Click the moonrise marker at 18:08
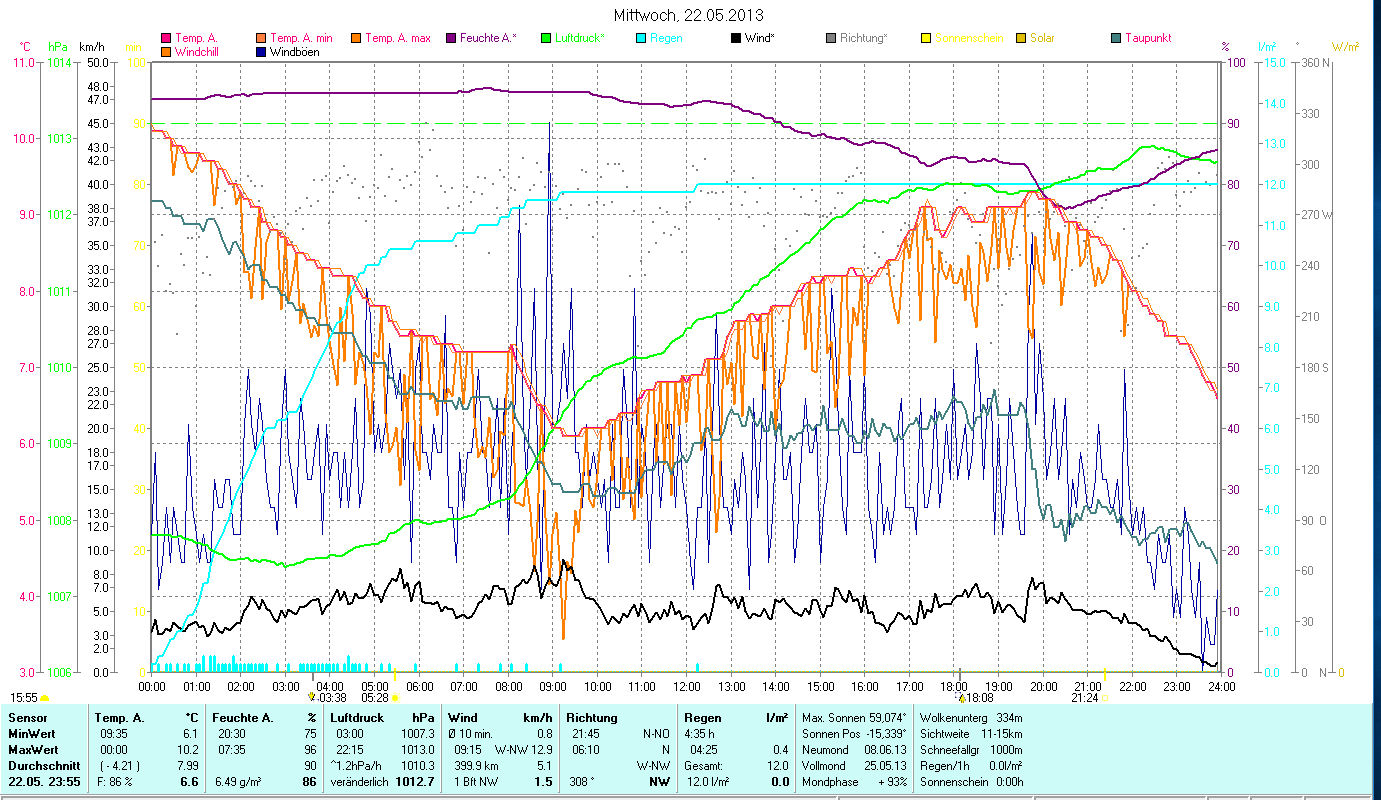The height and width of the screenshot is (800, 1381). click(961, 697)
